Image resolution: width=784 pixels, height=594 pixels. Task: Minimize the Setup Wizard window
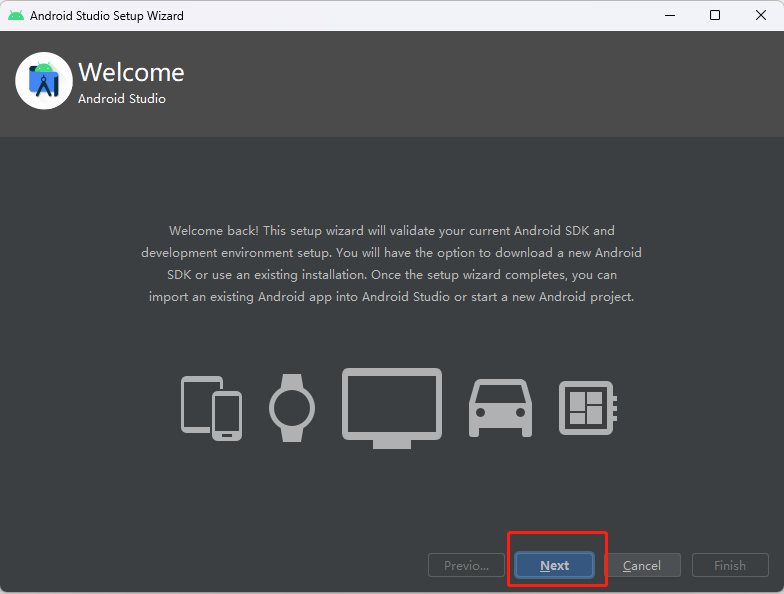pyautogui.click(x=670, y=16)
